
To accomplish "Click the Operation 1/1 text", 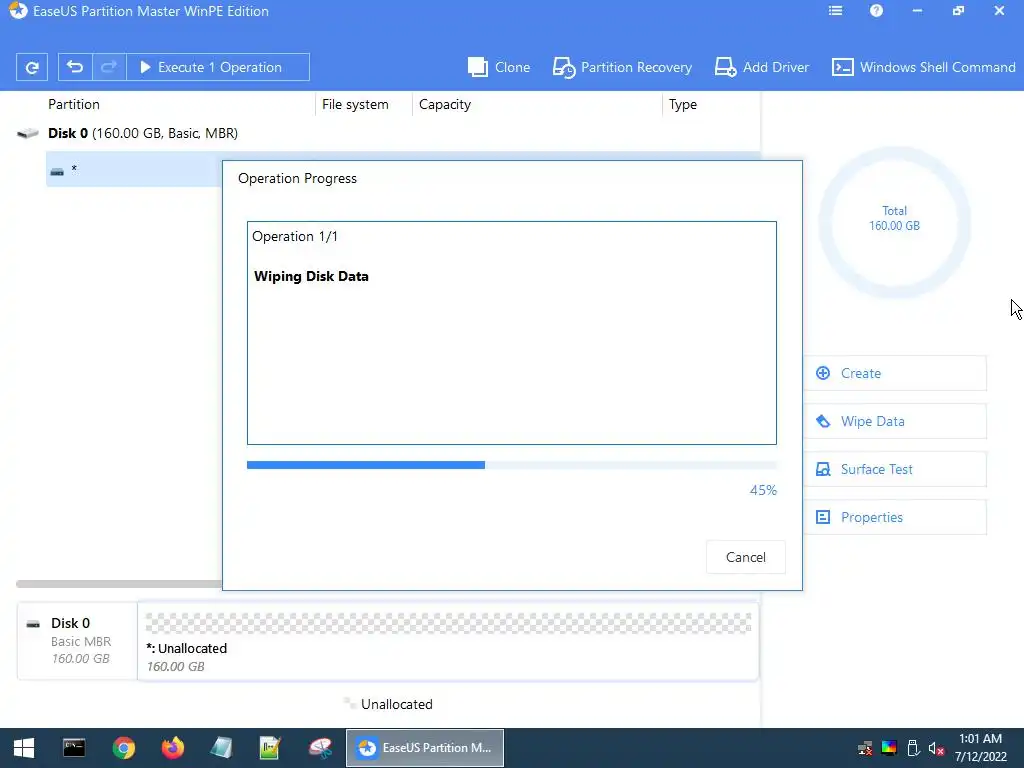I will pos(295,236).
